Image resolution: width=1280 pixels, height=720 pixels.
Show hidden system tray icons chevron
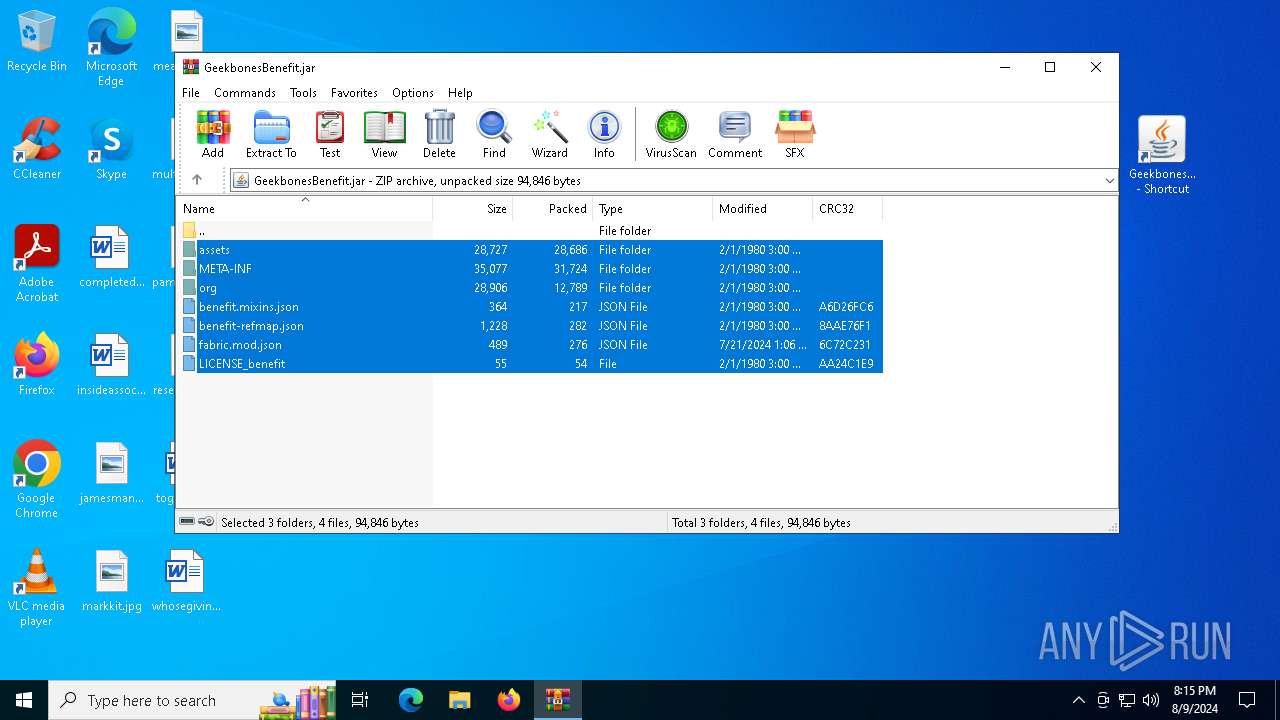(1078, 700)
